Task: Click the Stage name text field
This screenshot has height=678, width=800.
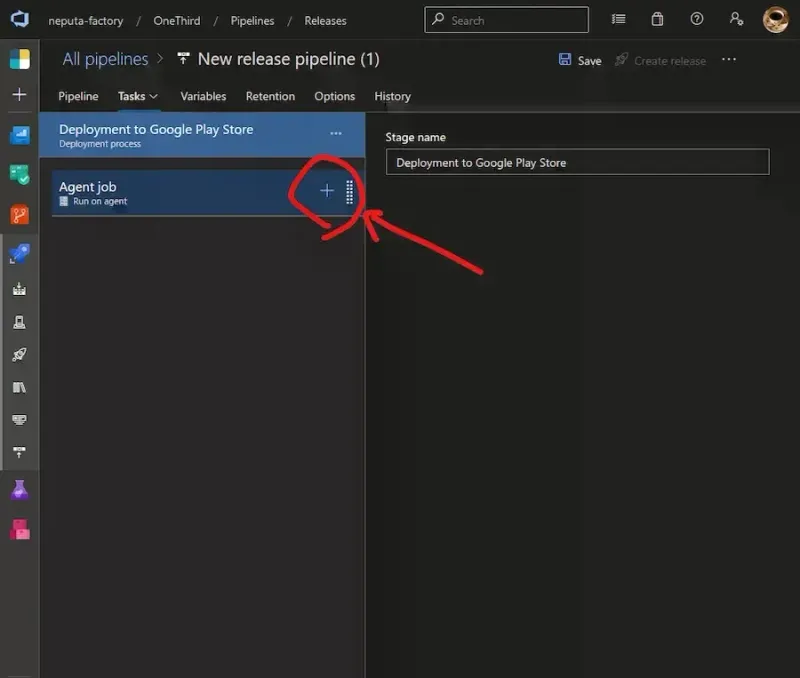Action: (577, 162)
